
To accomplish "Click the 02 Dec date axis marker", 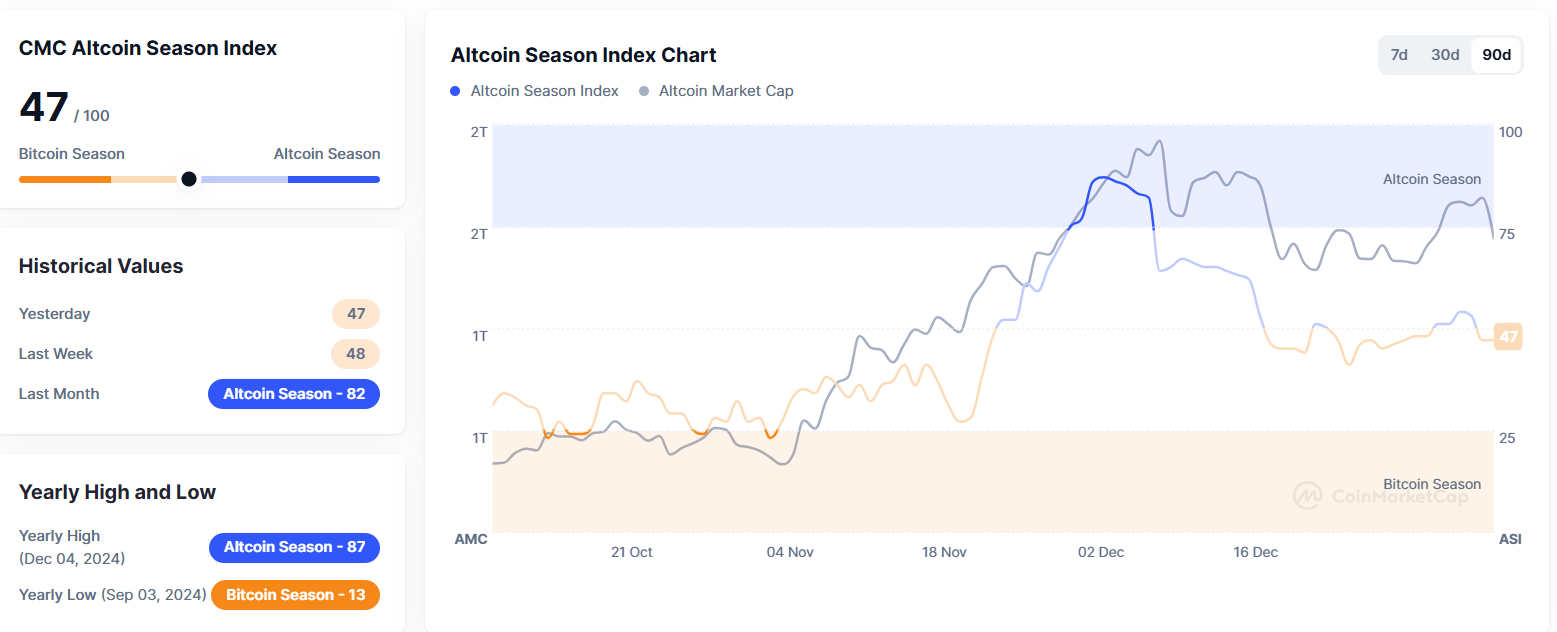I will [1101, 552].
